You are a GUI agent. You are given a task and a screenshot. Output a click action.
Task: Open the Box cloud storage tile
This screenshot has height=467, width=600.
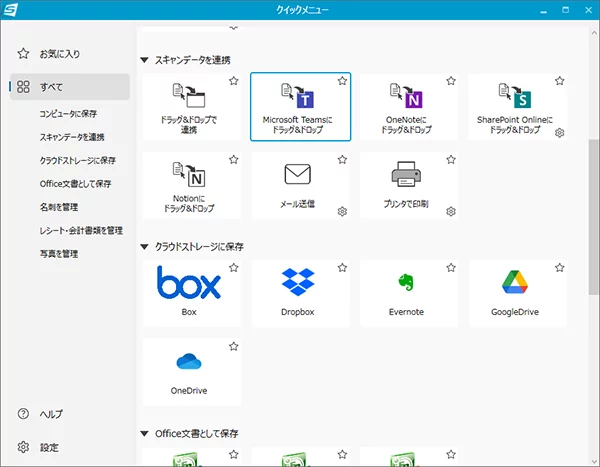coord(191,294)
